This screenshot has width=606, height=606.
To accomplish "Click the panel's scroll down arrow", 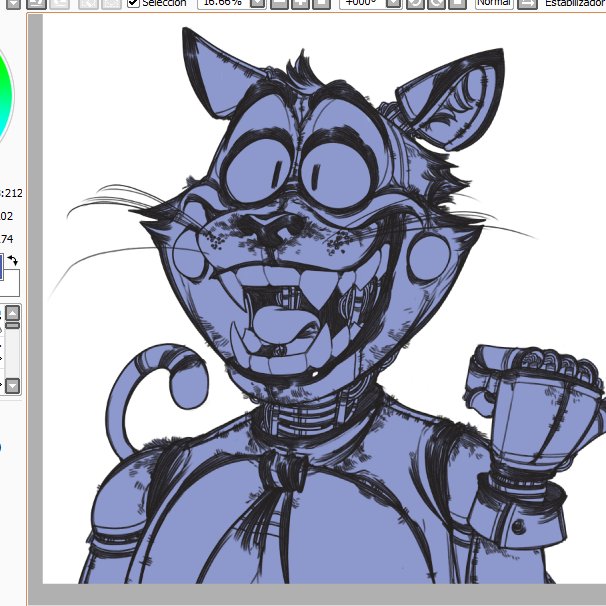I will pyautogui.click(x=12, y=385).
